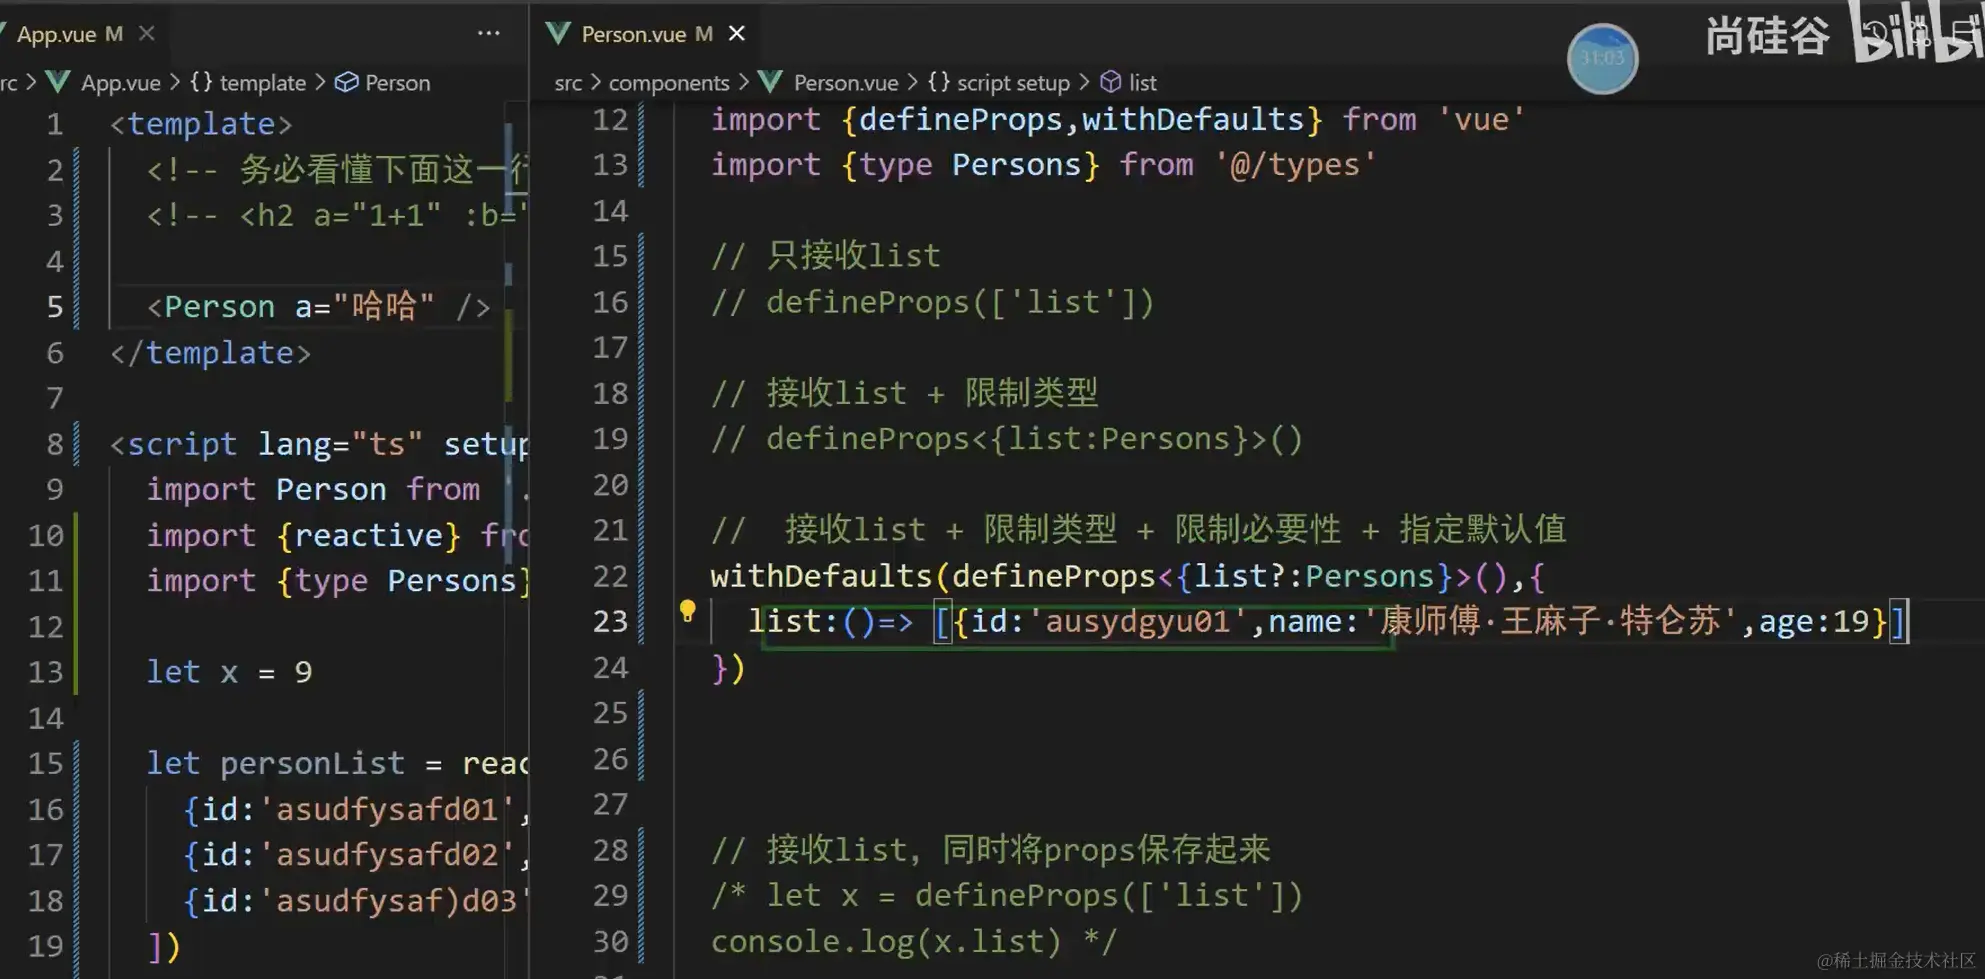Click the cube icon before Person breadcrumb

point(346,82)
